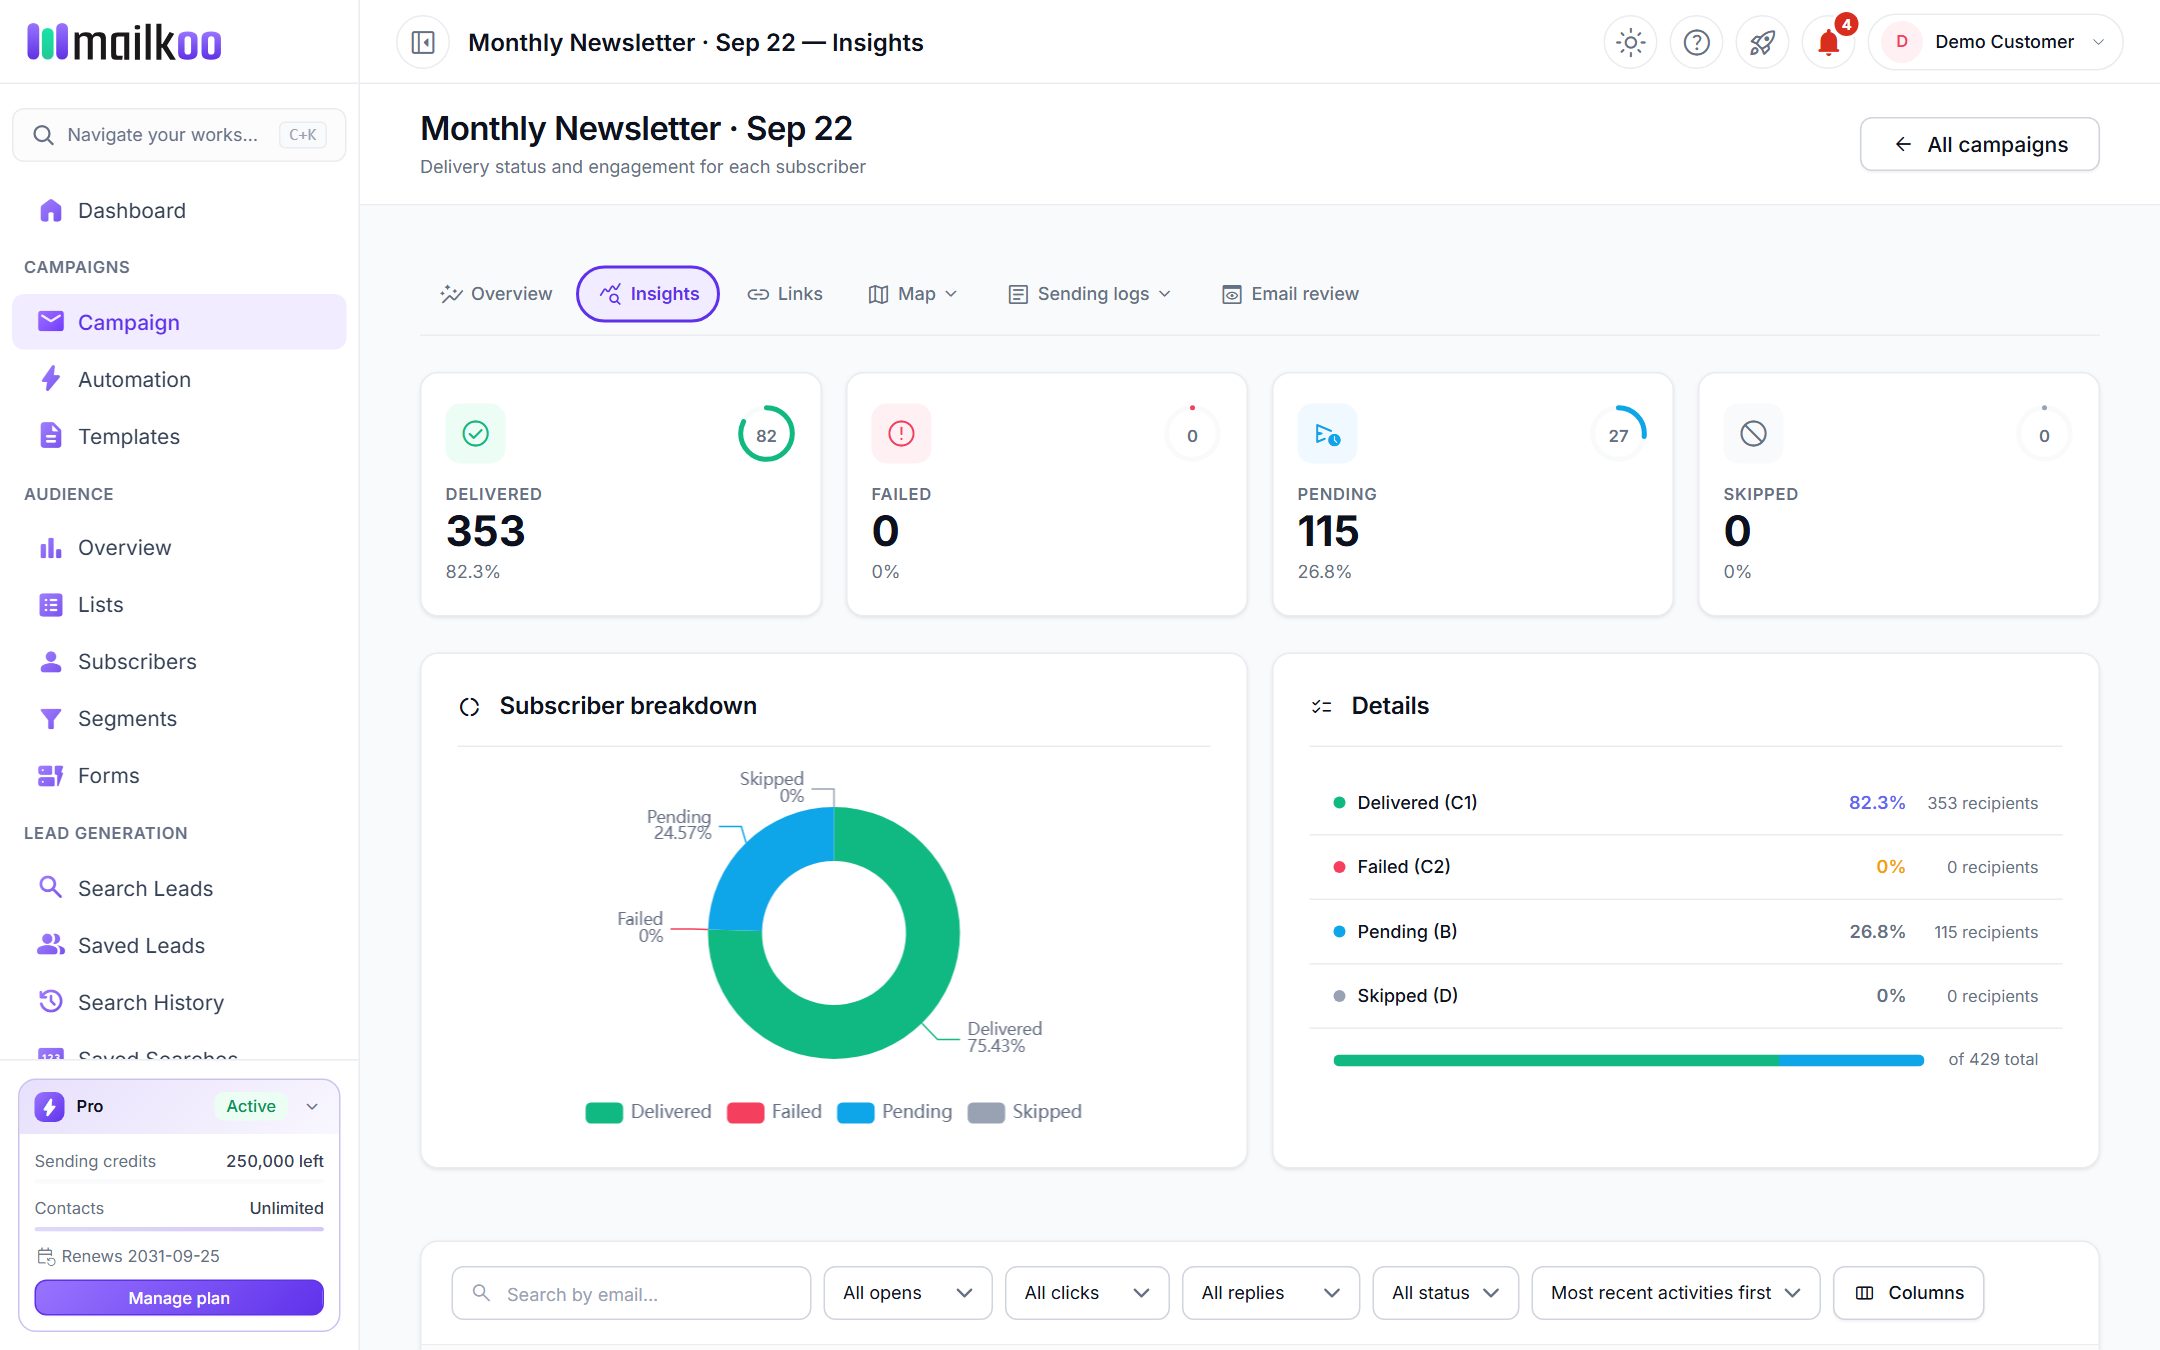Open Search History in sidebar
The height and width of the screenshot is (1350, 2160).
[x=179, y=1002]
